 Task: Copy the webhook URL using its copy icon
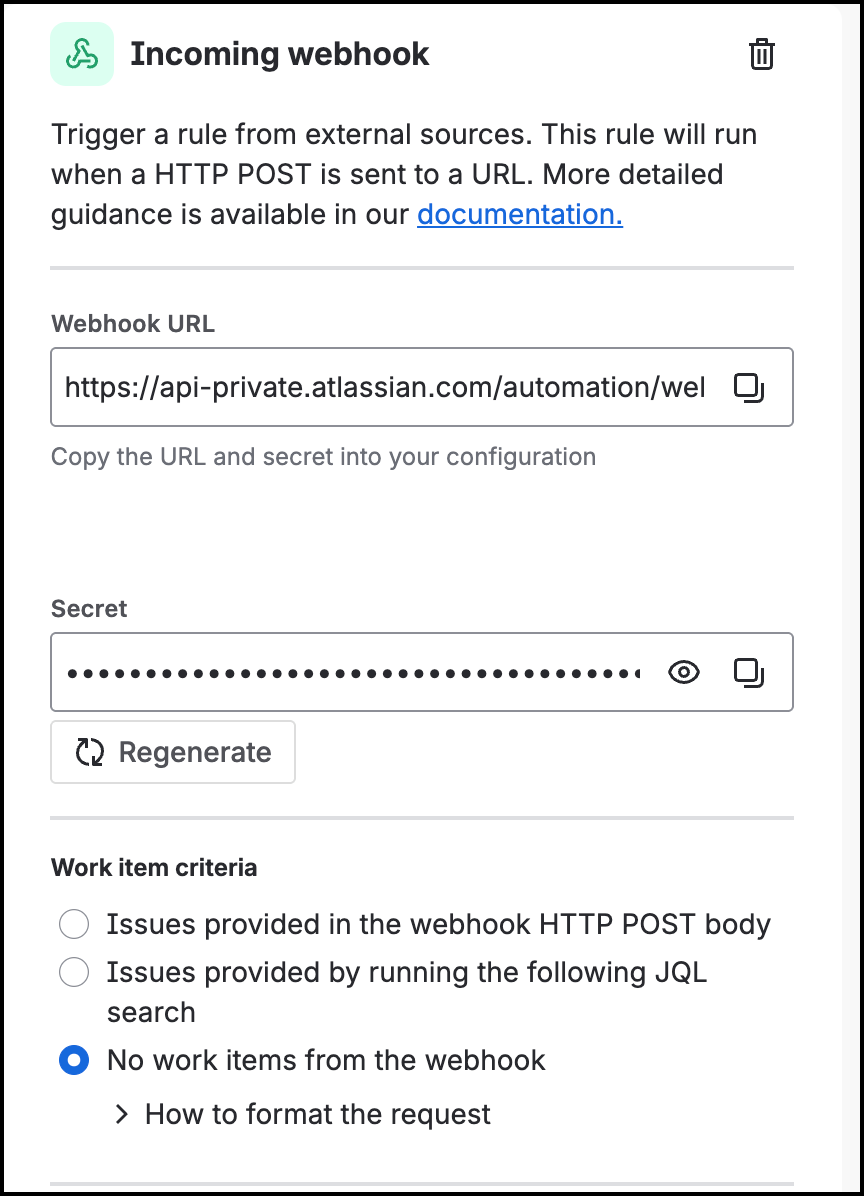point(751,387)
